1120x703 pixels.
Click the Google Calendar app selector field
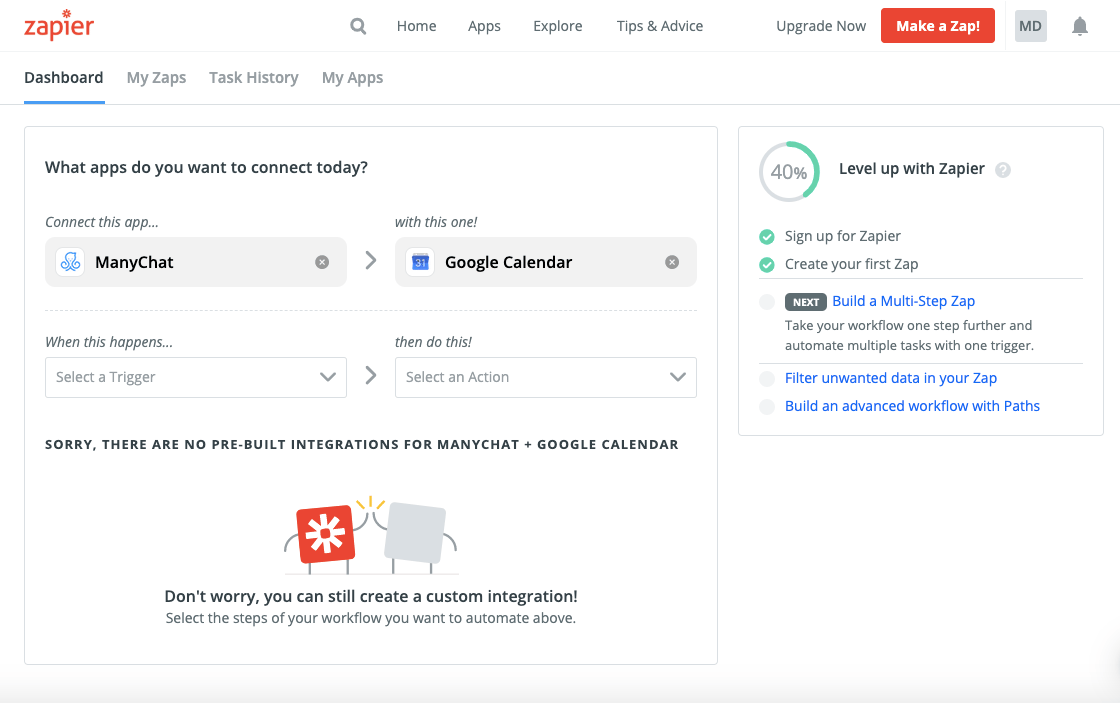pyautogui.click(x=546, y=262)
